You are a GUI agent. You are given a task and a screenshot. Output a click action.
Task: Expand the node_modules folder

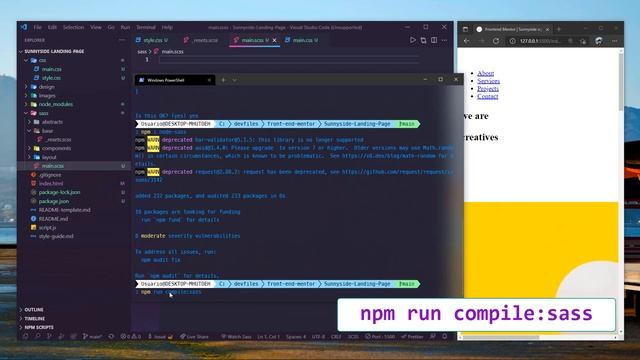(56, 104)
